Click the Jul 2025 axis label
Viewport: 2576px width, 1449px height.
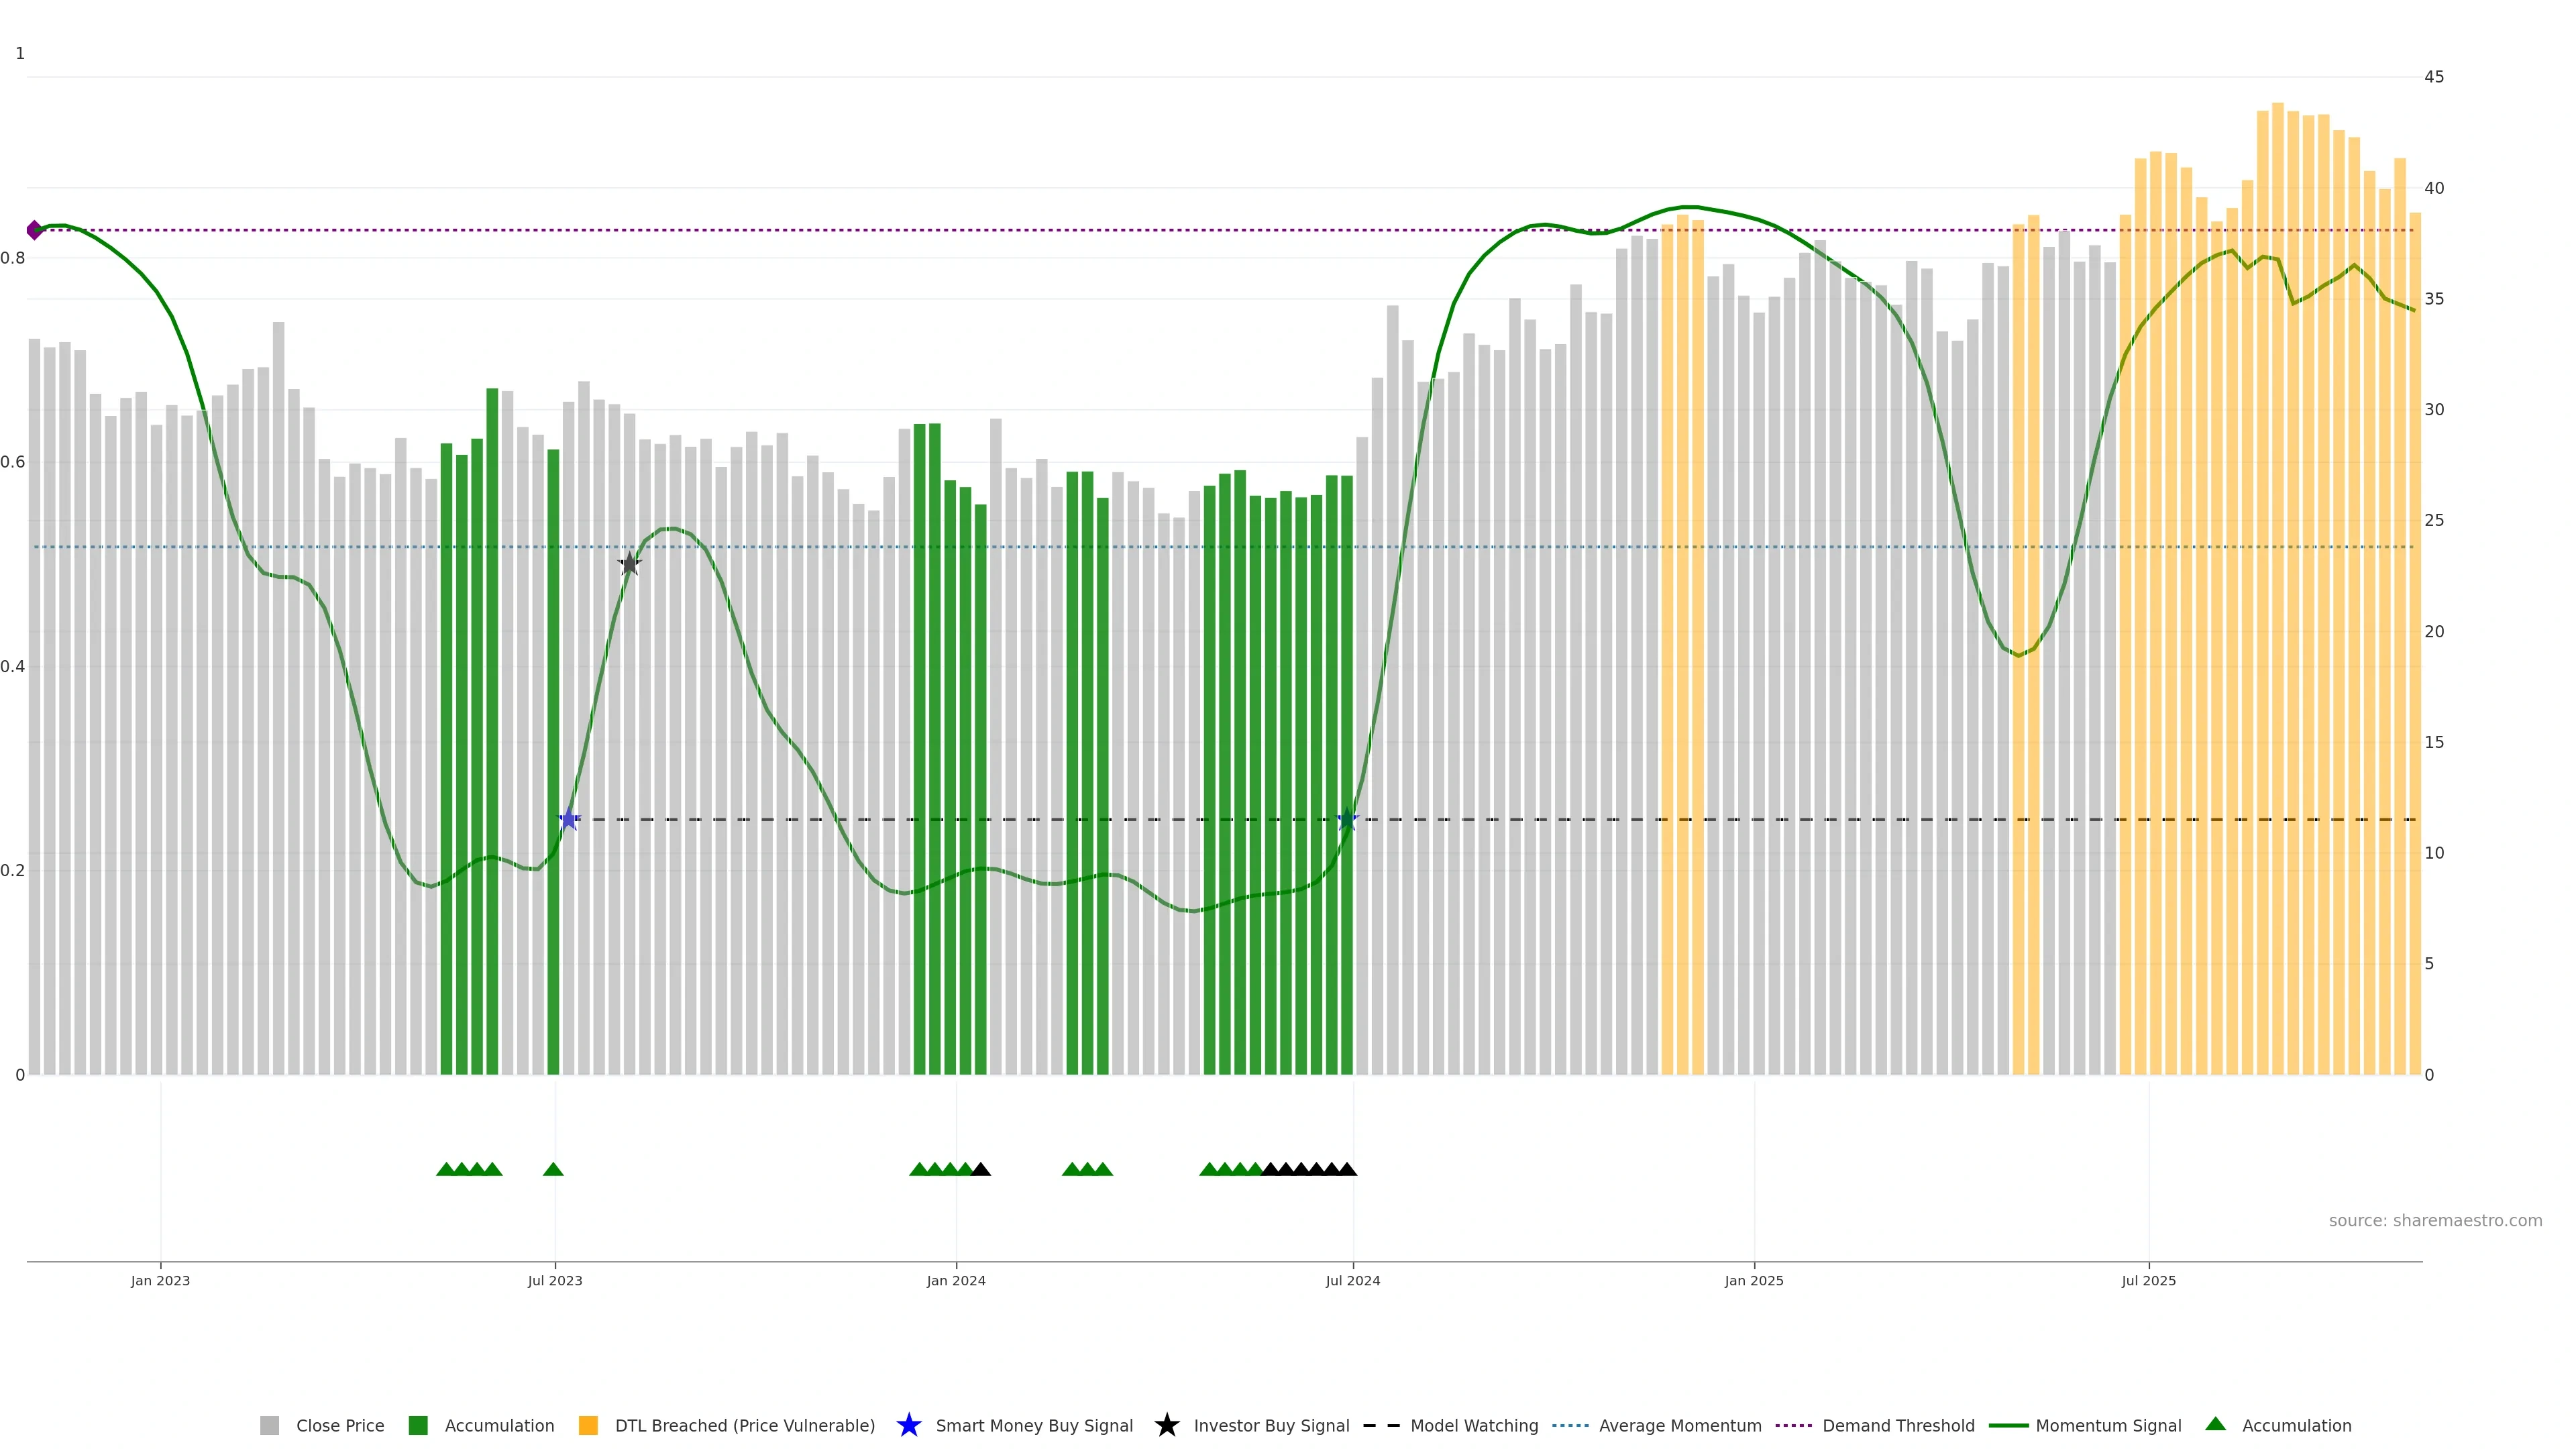tap(2148, 1280)
